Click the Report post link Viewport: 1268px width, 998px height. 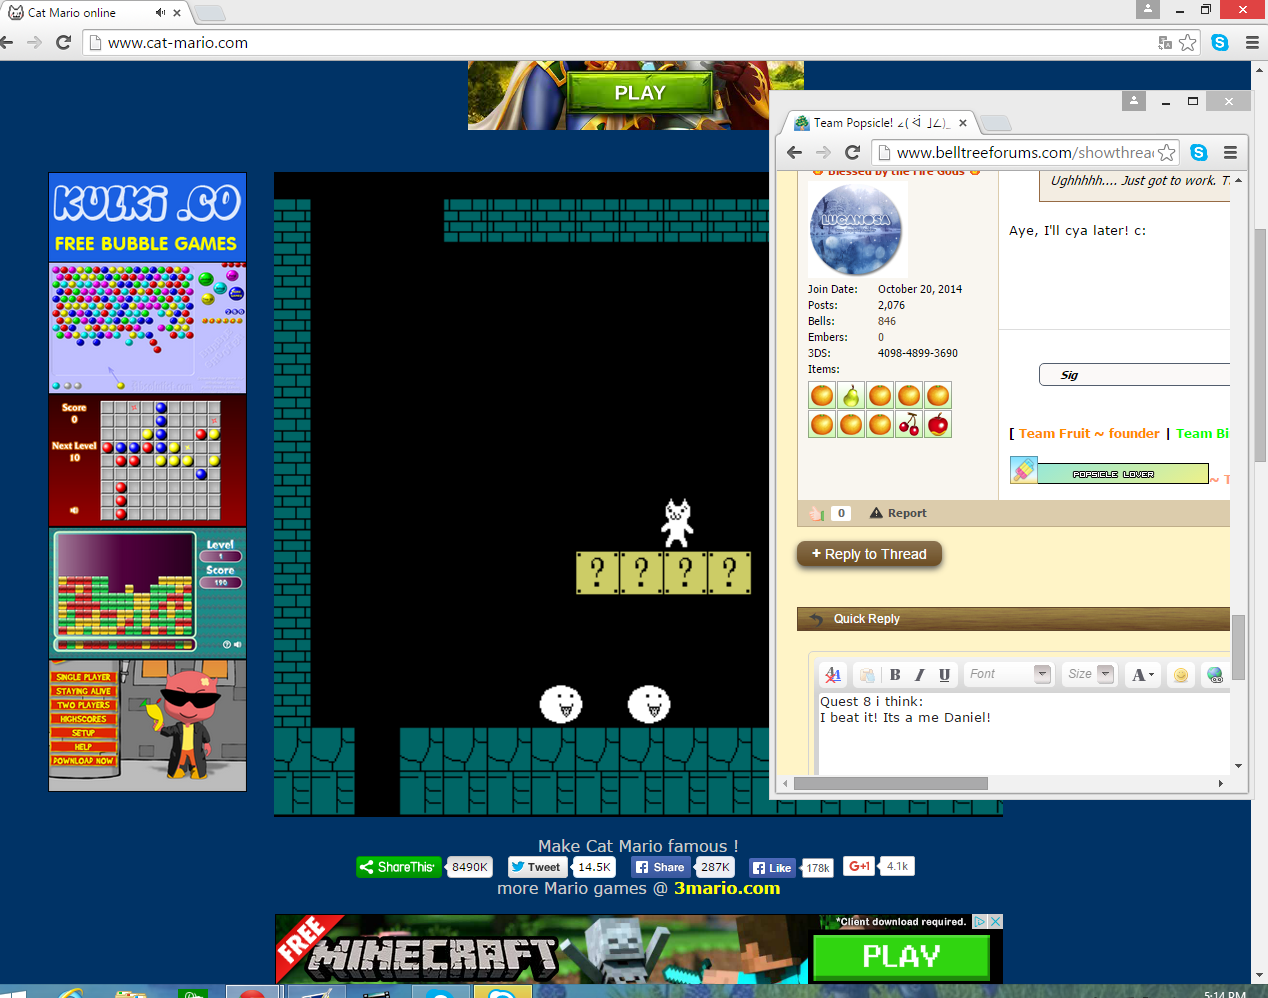click(x=898, y=513)
